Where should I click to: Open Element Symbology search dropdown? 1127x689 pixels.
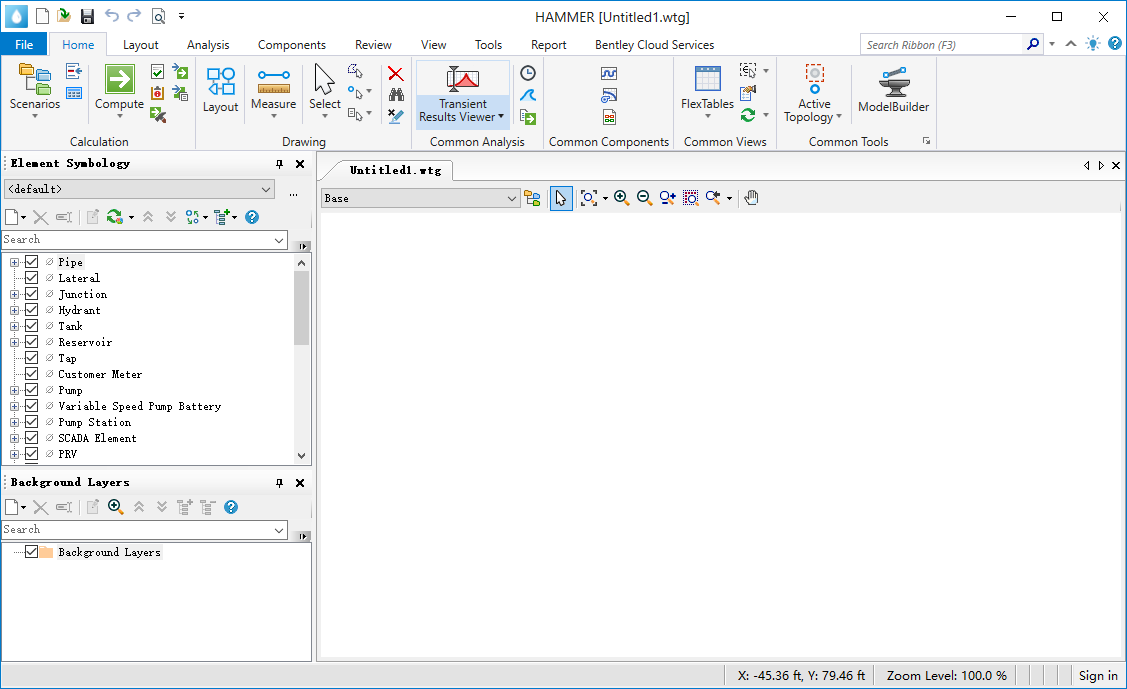coord(279,240)
